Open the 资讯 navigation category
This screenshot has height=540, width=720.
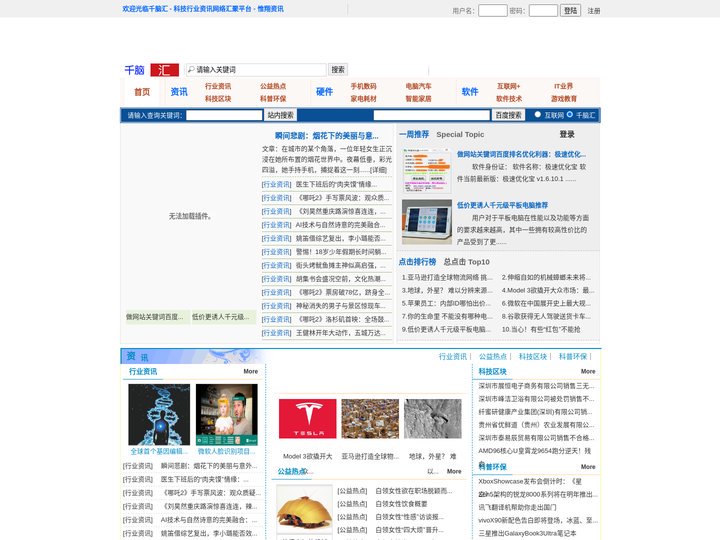click(x=179, y=92)
